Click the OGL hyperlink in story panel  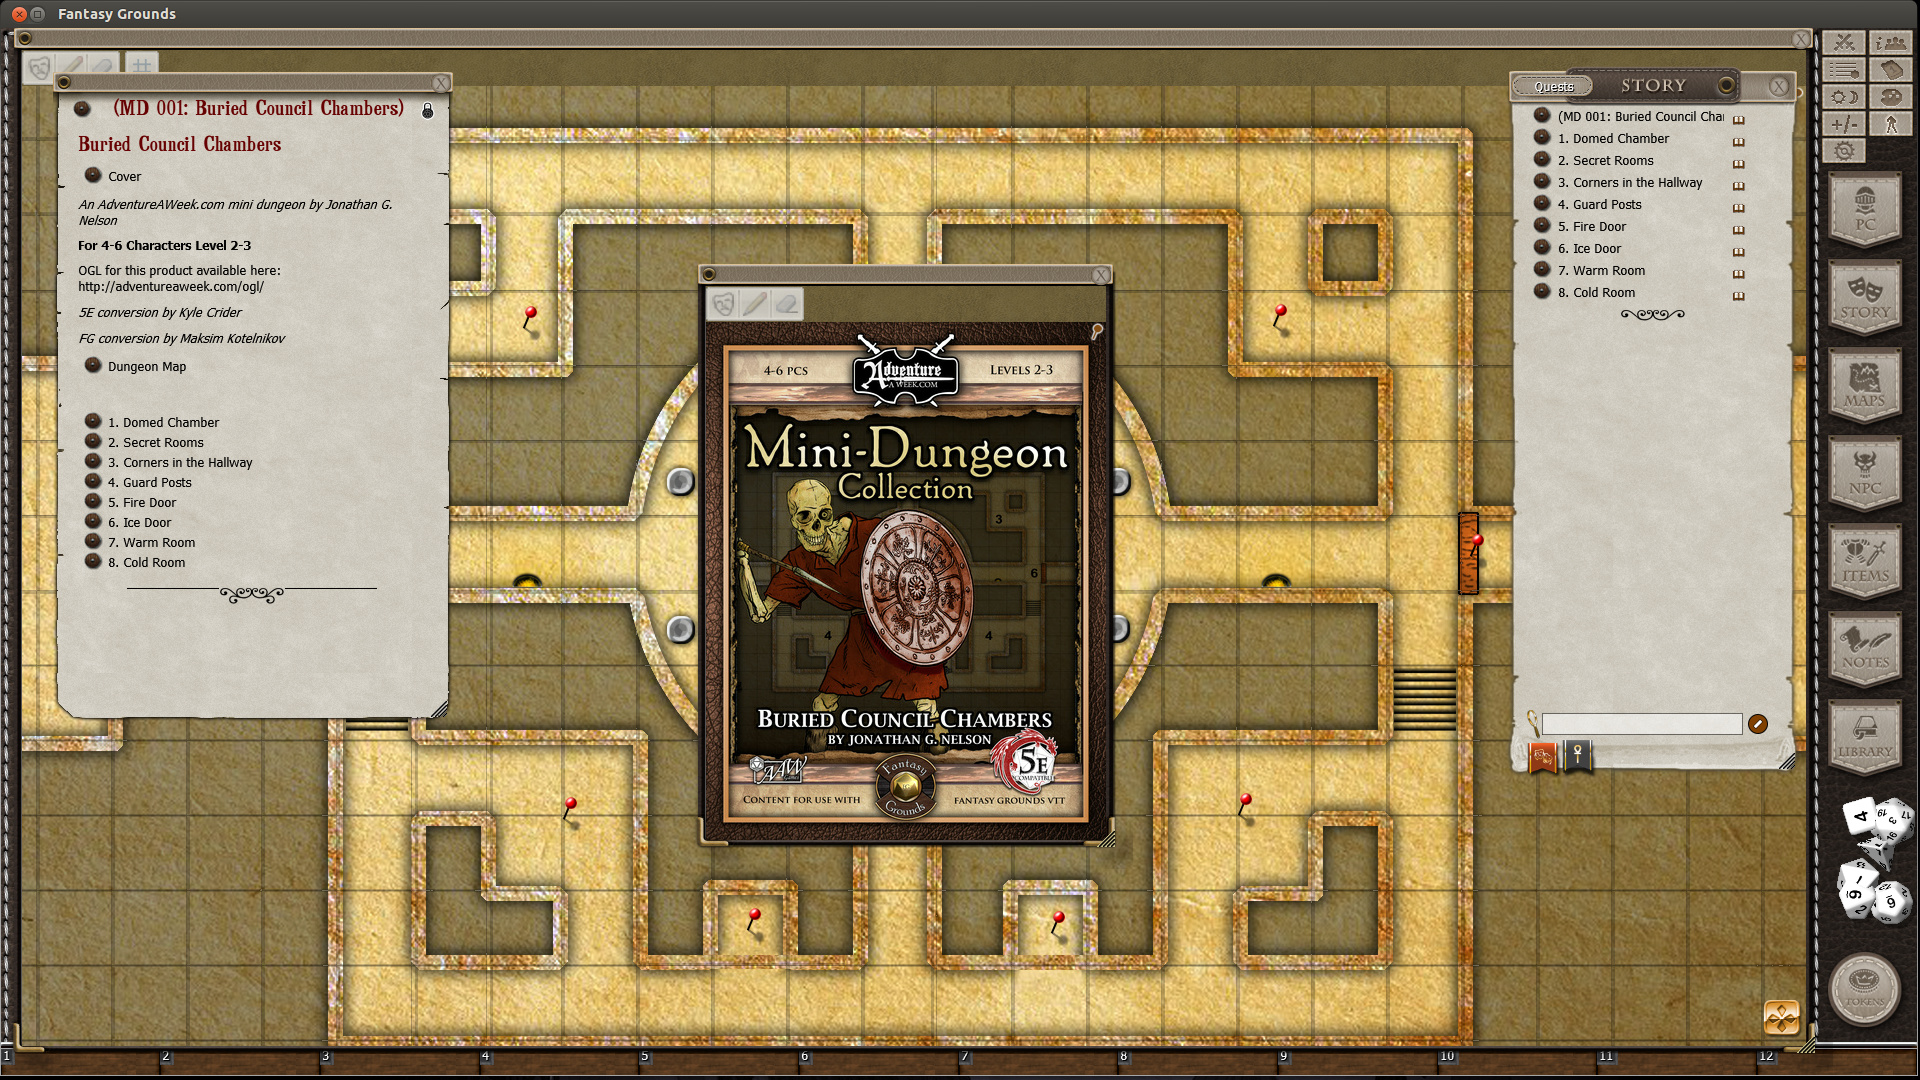[x=173, y=286]
